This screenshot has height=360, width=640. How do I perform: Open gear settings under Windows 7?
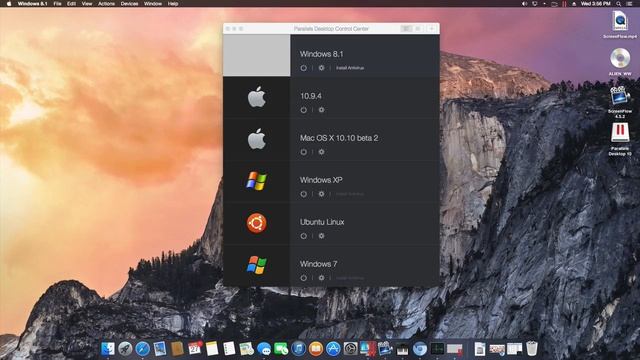322,278
